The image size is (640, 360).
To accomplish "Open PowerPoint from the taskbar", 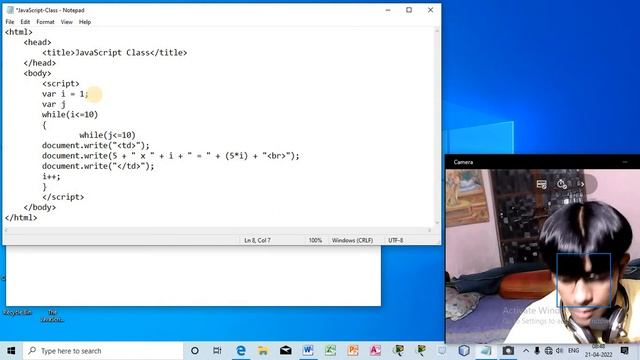I will pos(353,351).
